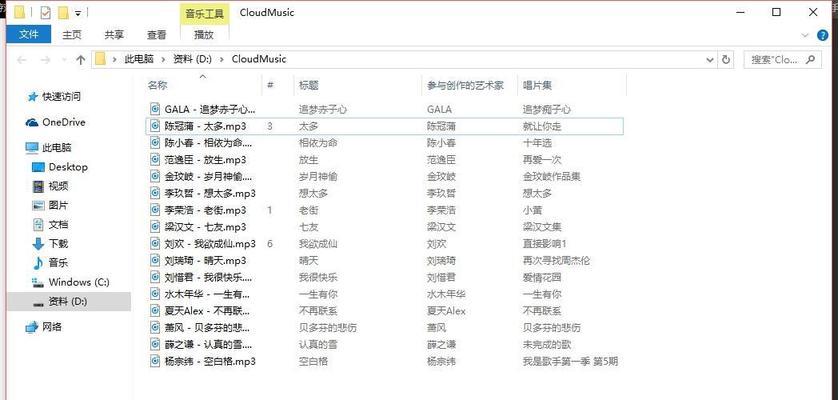Viewport: 838px width, 400px height.
Task: Click CloudMusic in the address path
Action: [x=259, y=59]
